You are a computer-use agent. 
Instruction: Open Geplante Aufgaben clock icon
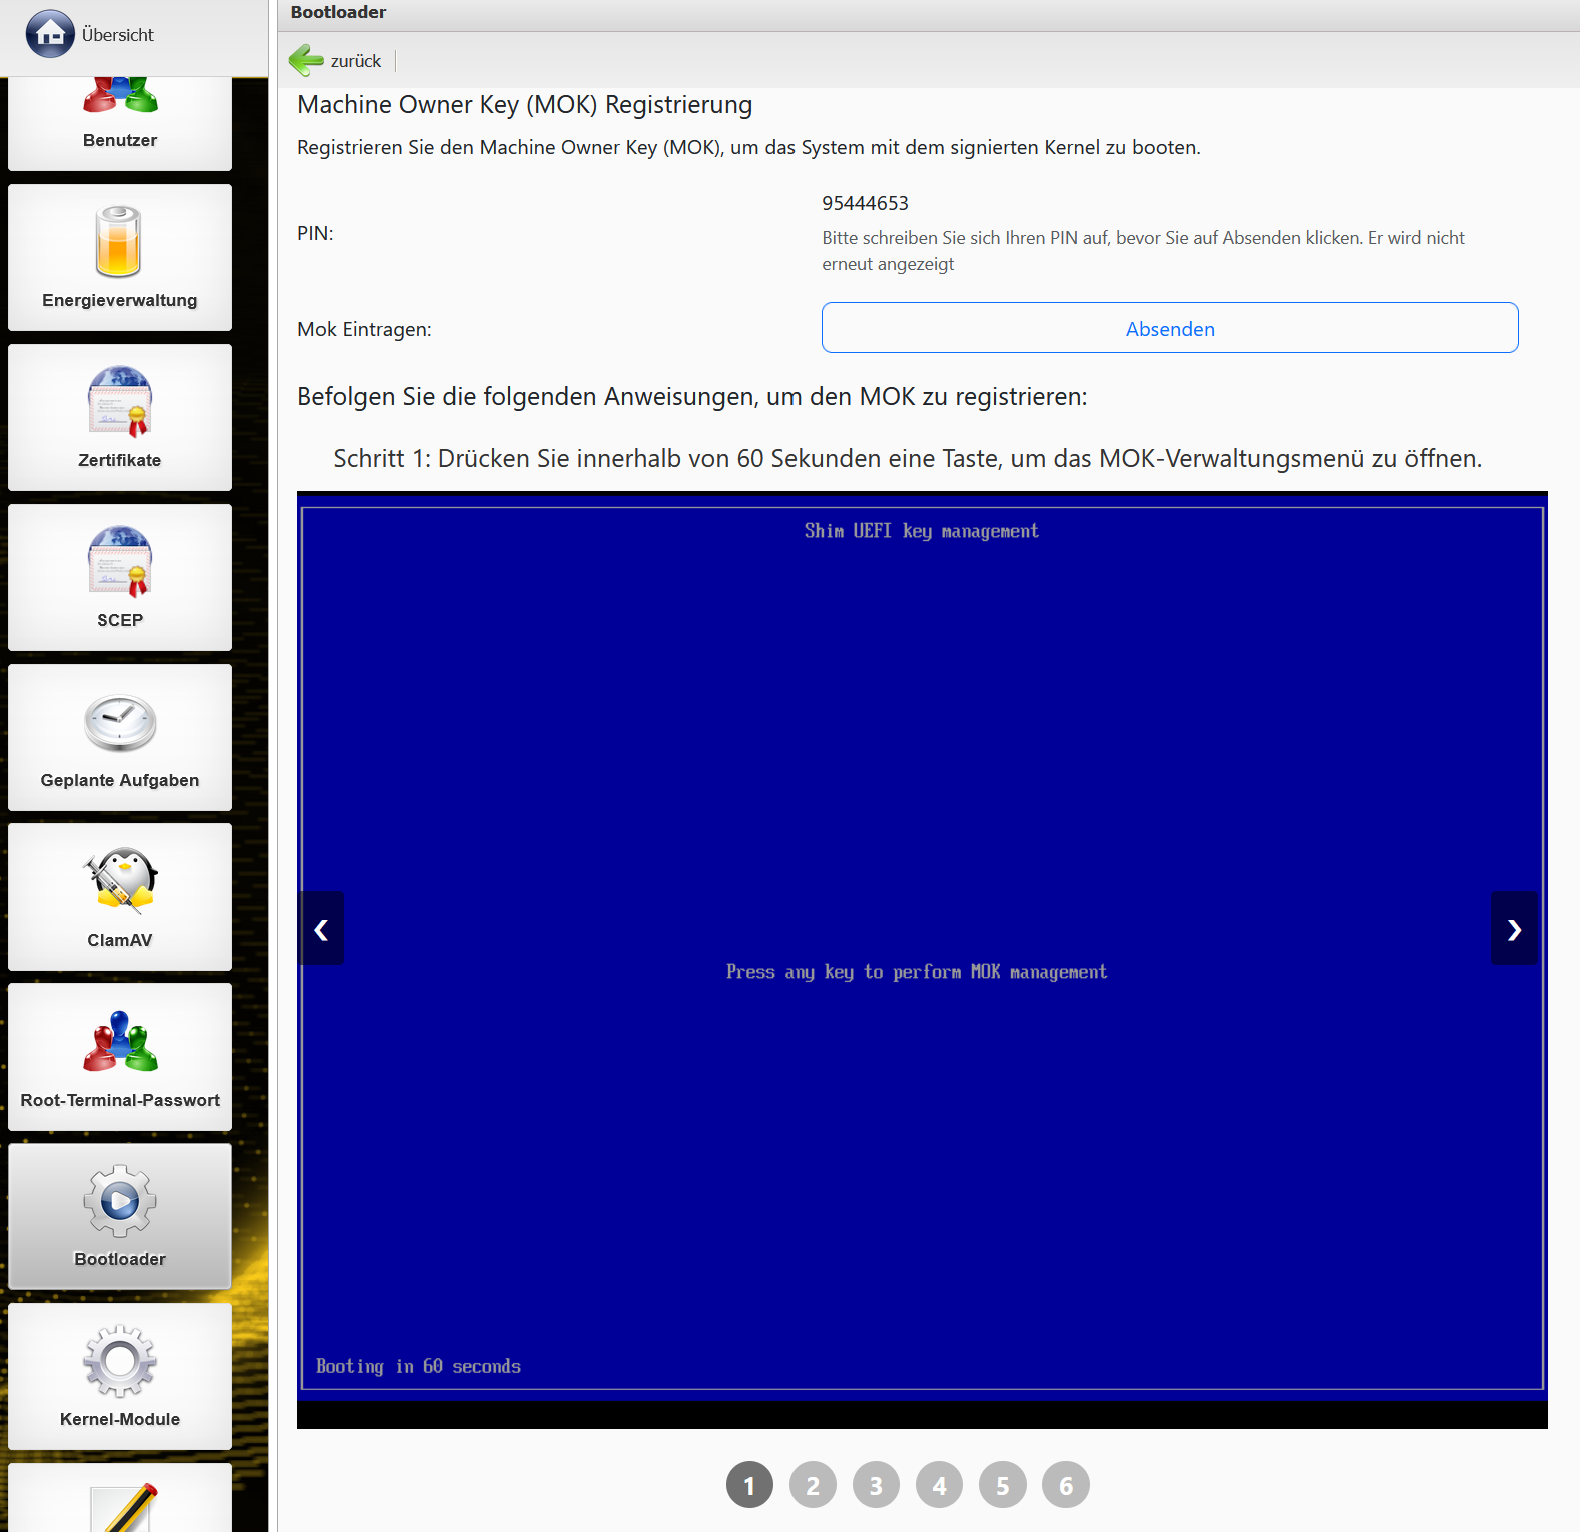119,722
